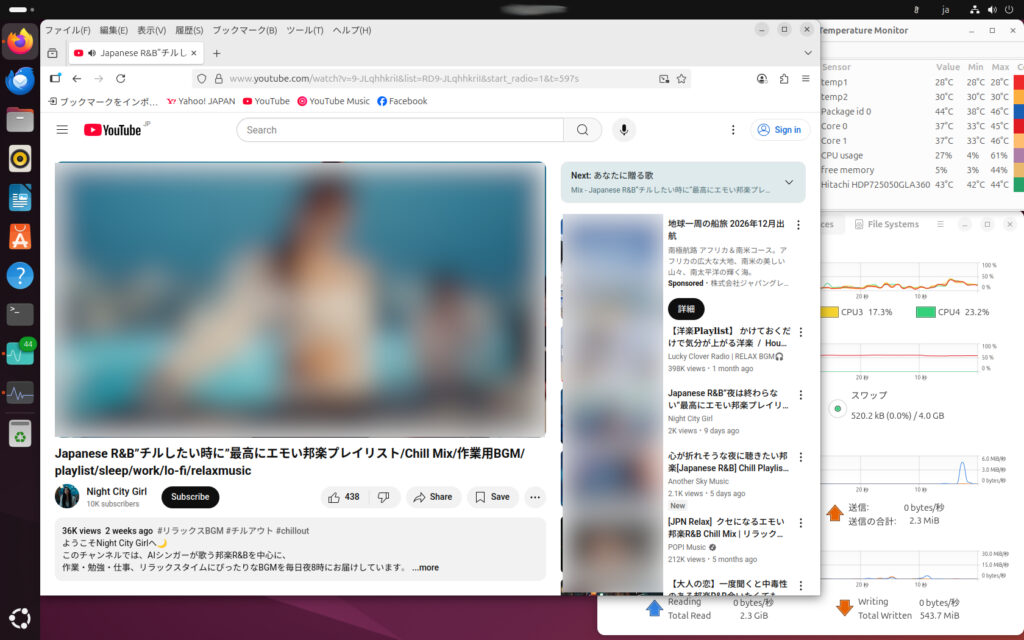
Task: Open YouTube settings three-dot menu beside Sign in
Action: tap(733, 130)
